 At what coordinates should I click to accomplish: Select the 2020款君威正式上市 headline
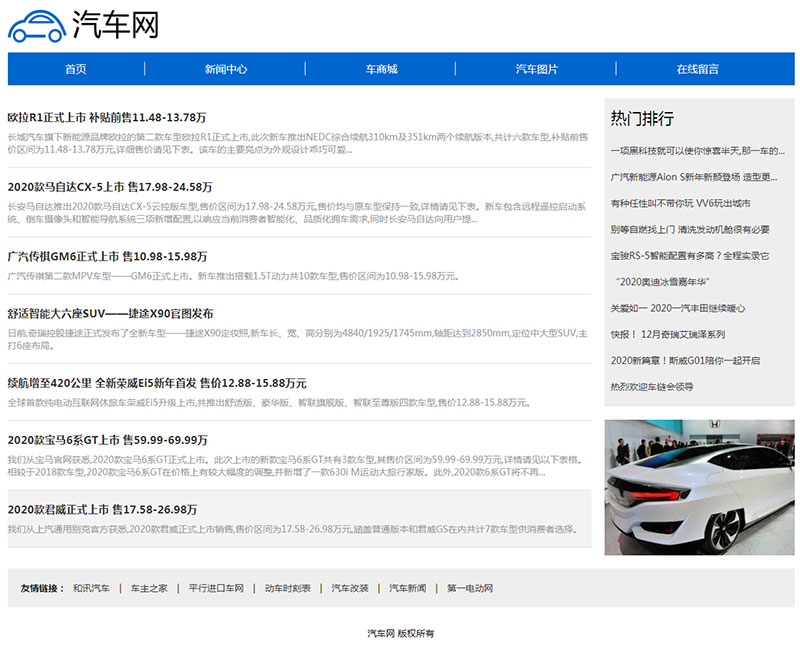tap(102, 510)
